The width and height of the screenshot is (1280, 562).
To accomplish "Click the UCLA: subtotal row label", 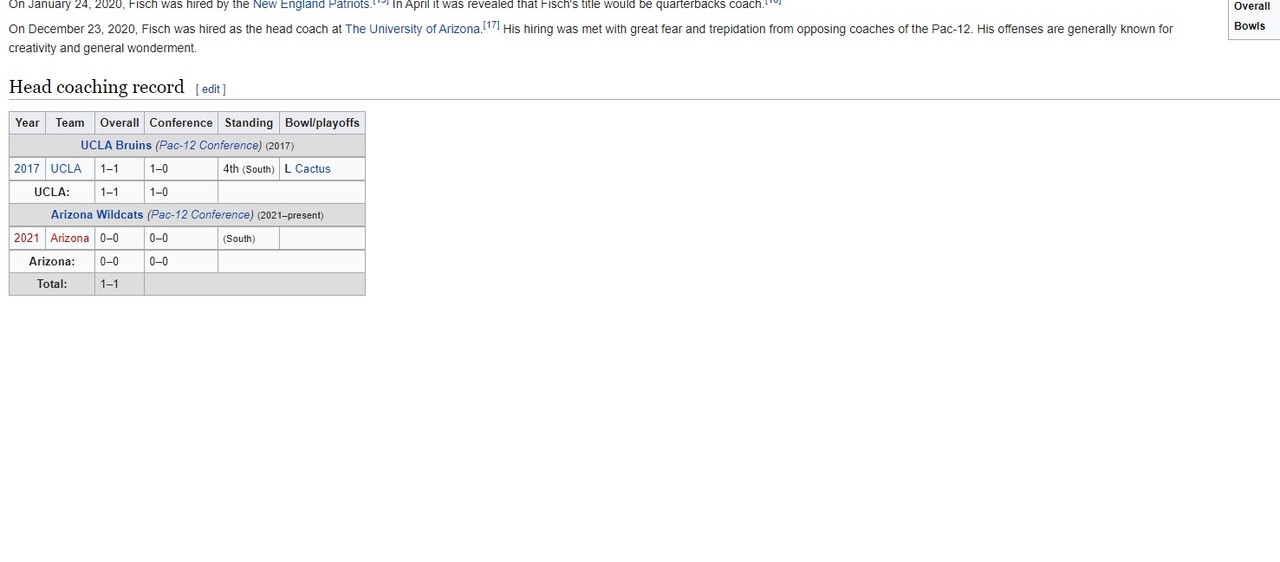I will [x=52, y=192].
